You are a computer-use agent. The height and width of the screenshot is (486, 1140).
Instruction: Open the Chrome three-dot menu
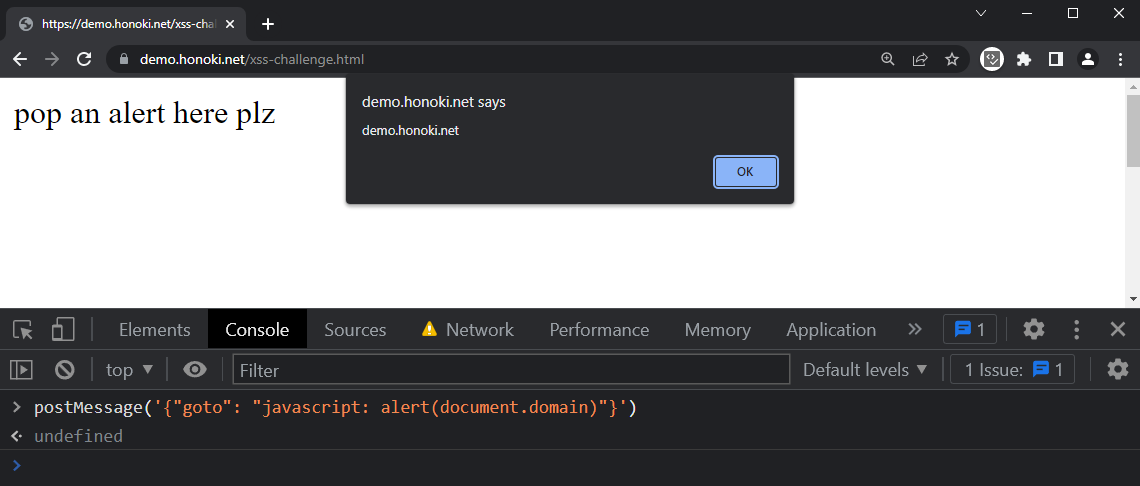point(1120,60)
